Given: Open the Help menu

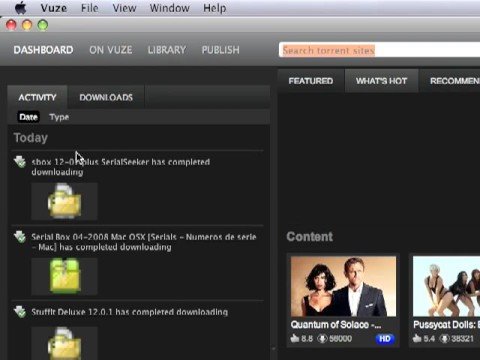Looking at the screenshot, I should (215, 8).
